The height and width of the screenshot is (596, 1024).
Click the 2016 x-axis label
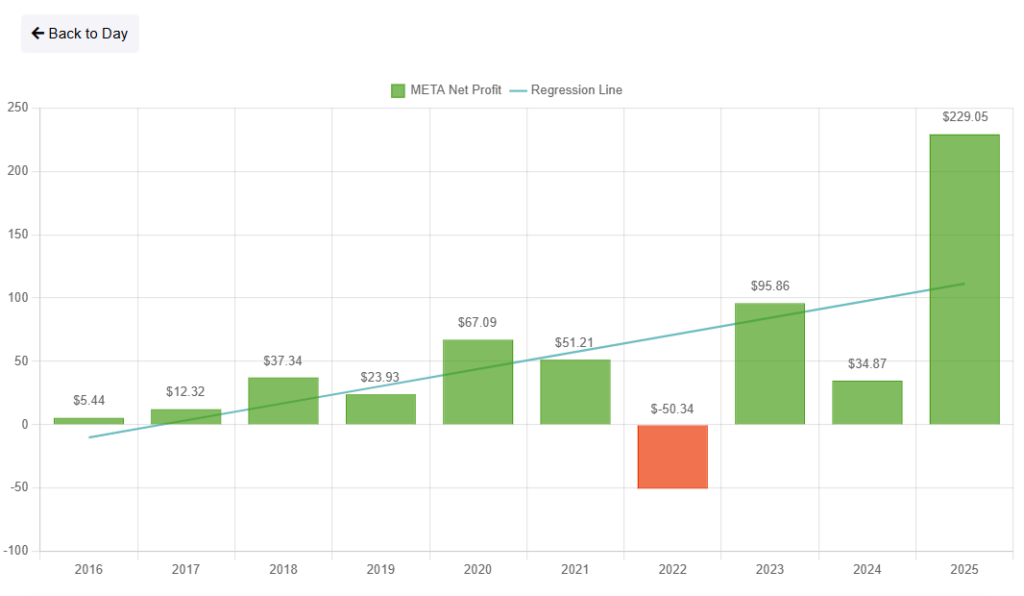coord(88,569)
